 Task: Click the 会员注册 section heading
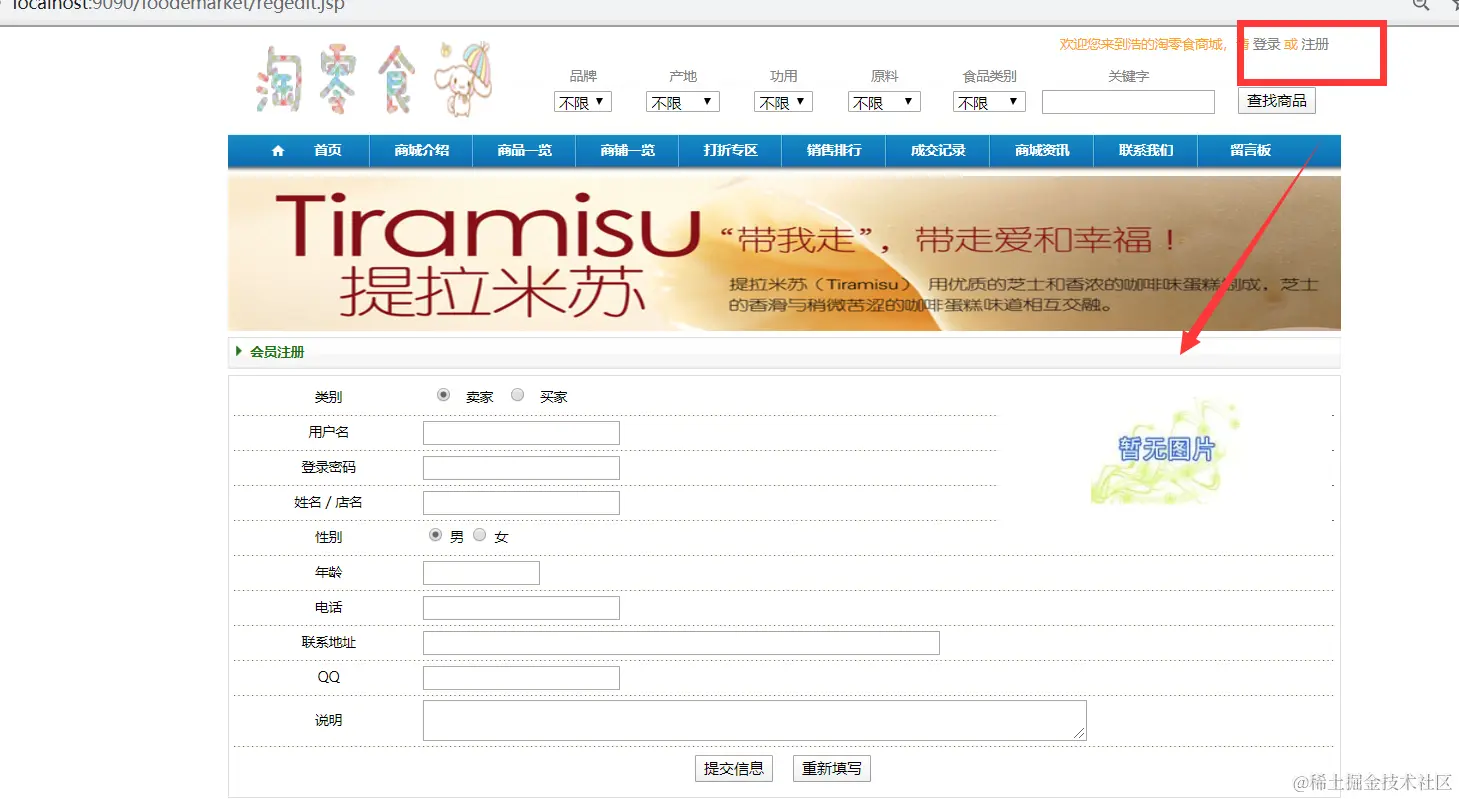(277, 352)
